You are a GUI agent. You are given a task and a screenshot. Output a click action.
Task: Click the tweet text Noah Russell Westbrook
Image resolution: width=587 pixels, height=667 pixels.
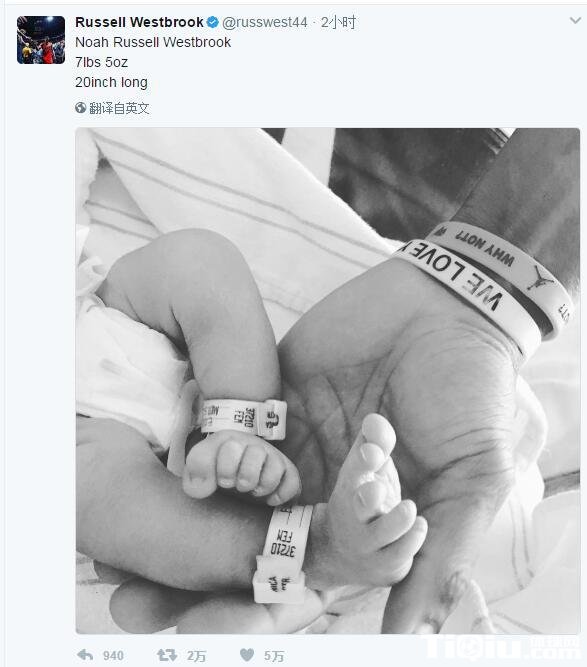click(x=153, y=42)
